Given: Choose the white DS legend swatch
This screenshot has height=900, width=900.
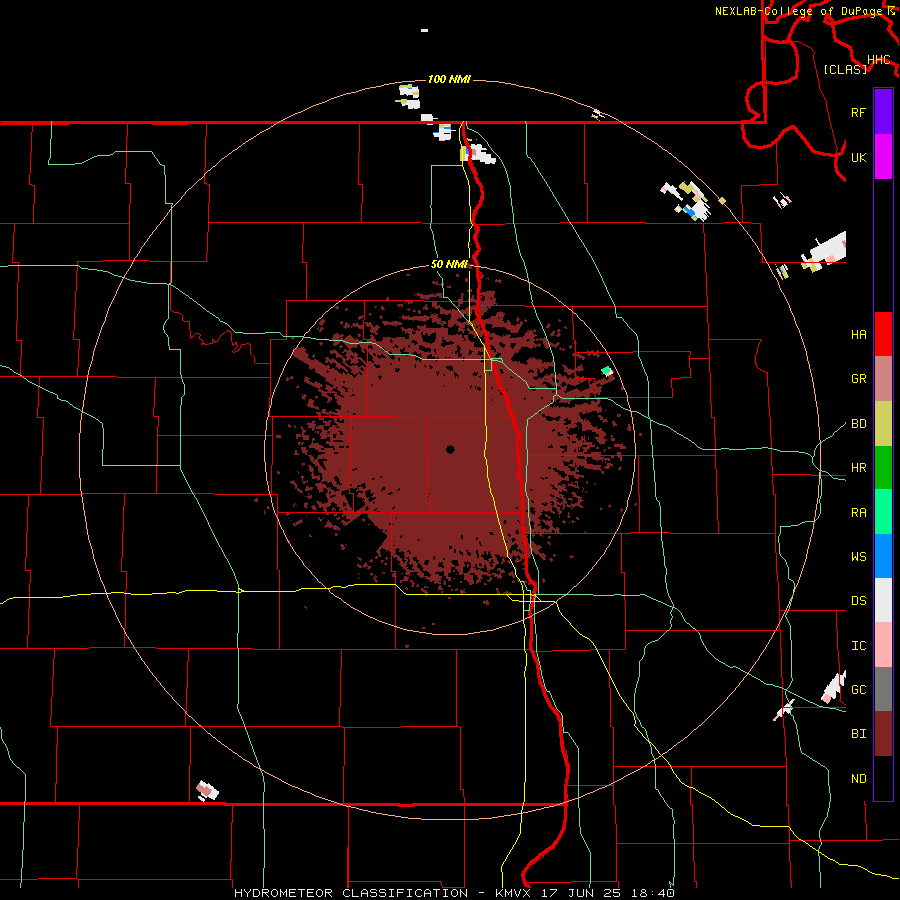Looking at the screenshot, I should pyautogui.click(x=883, y=600).
